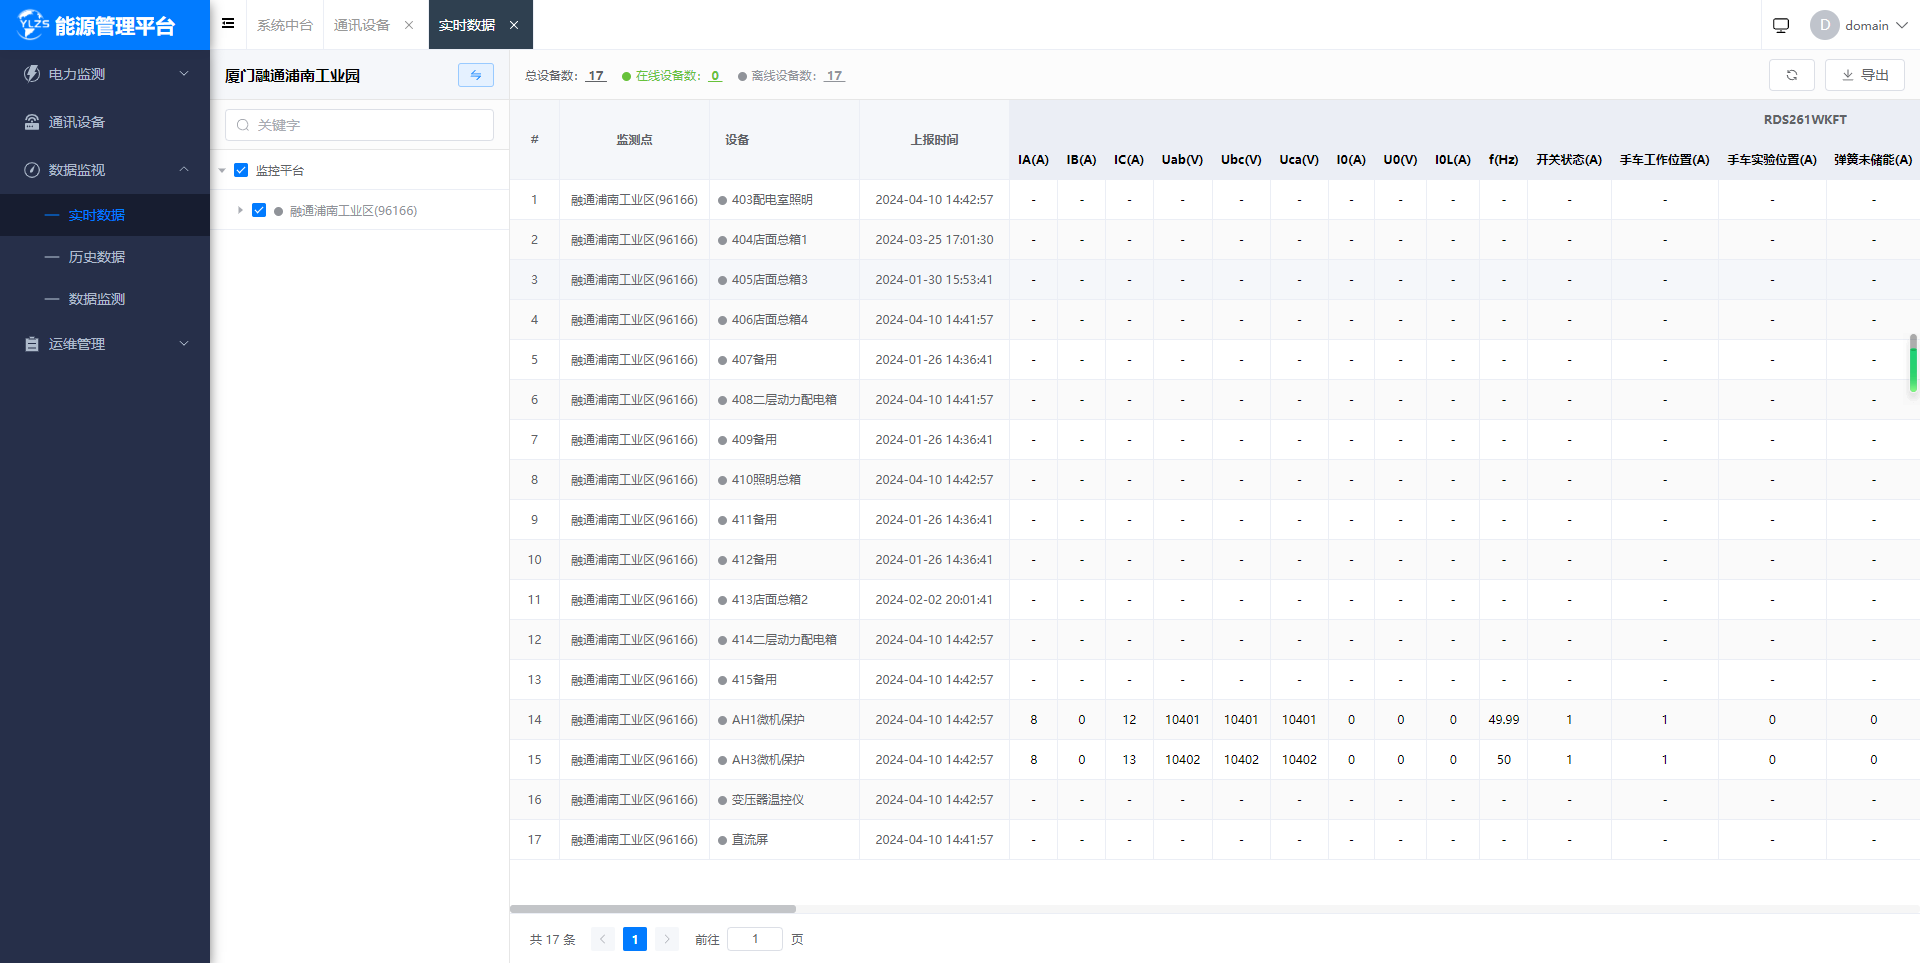Viewport: 1920px width, 963px height.
Task: Click the 监测点 column header
Action: [x=634, y=140]
